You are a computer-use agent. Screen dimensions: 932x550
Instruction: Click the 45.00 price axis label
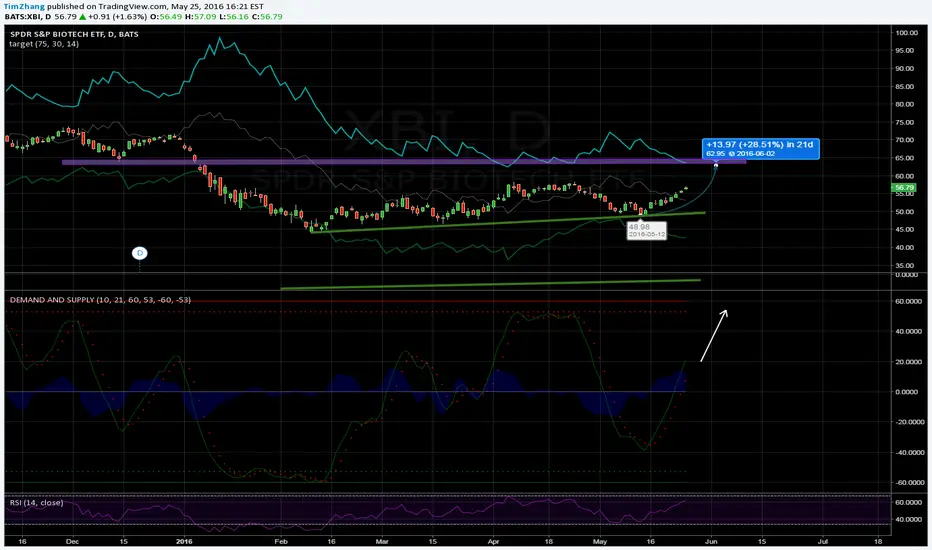(x=905, y=230)
